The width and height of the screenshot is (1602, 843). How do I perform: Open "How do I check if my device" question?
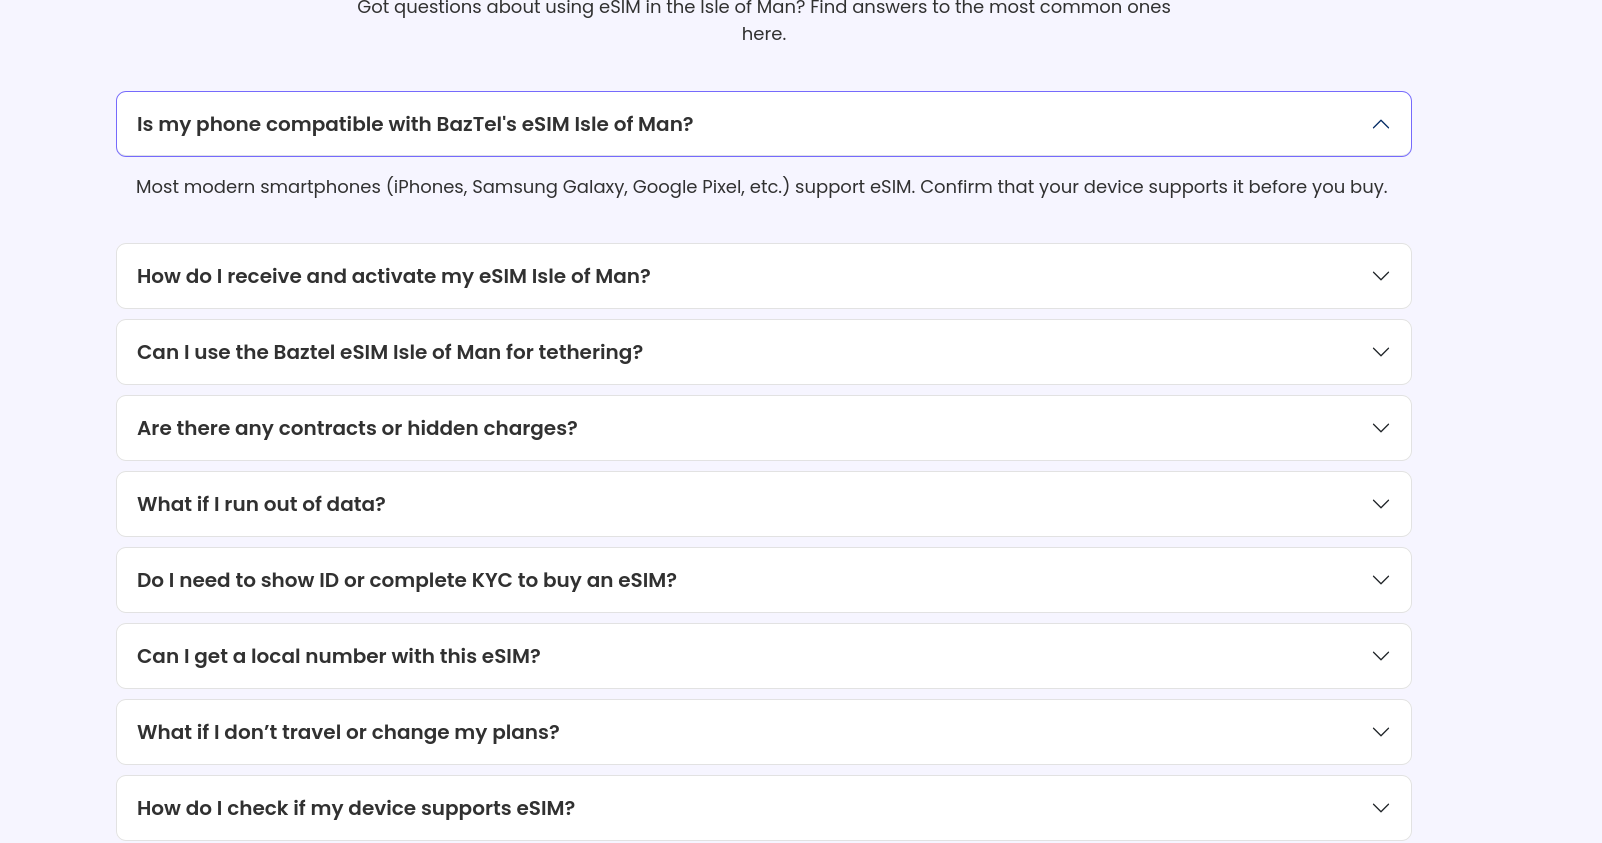(355, 808)
